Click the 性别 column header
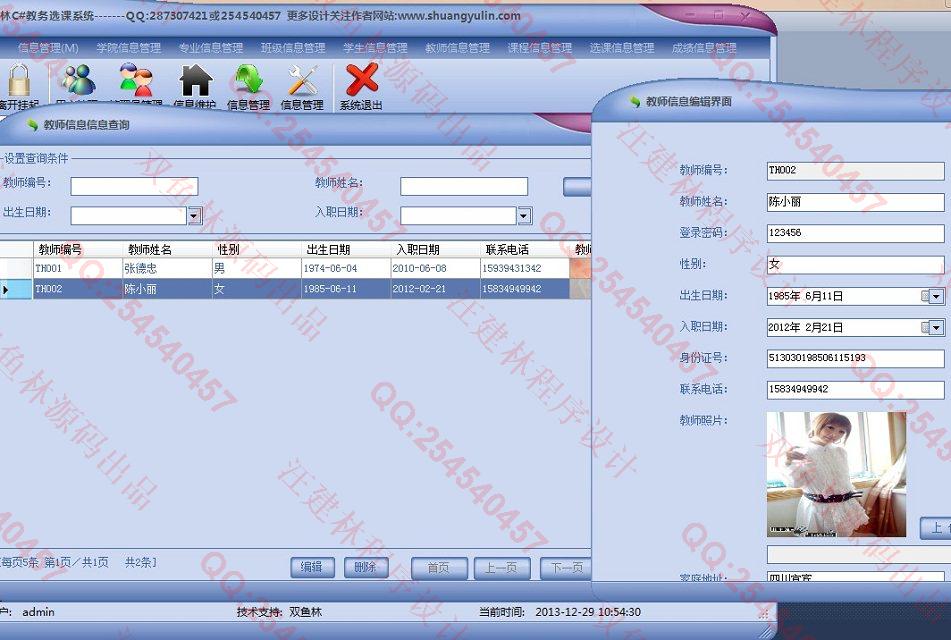 257,249
